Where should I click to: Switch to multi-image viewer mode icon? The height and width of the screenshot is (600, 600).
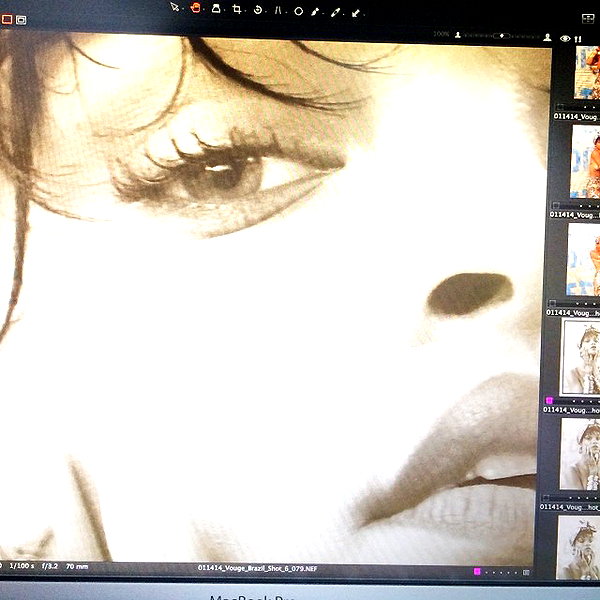point(21,20)
